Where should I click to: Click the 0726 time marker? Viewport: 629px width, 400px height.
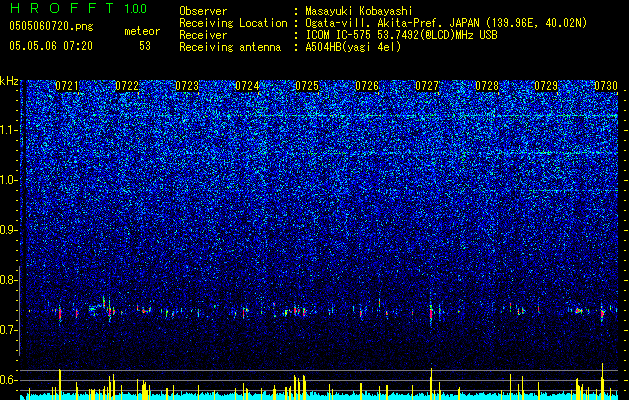(x=367, y=86)
